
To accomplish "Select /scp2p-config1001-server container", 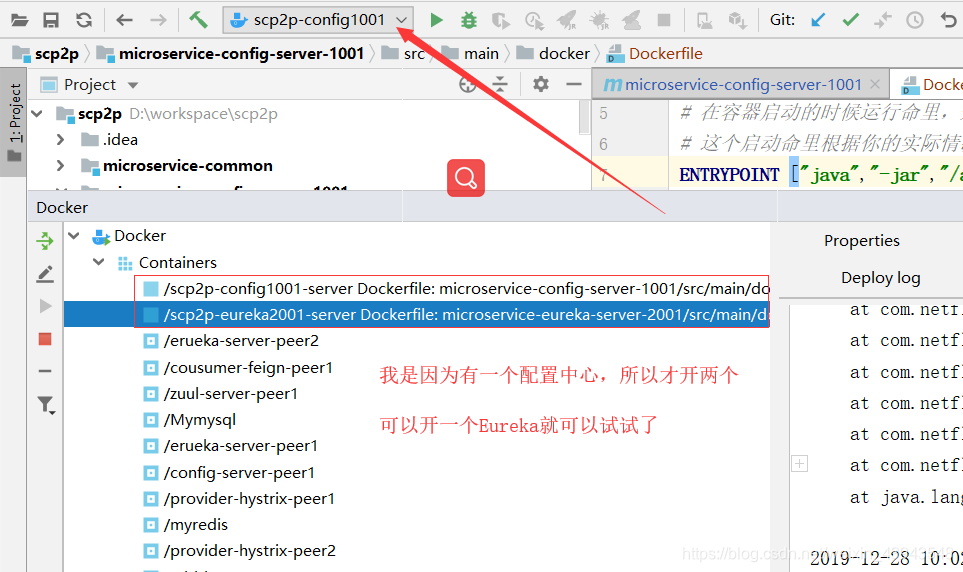I will pyautogui.click(x=456, y=289).
